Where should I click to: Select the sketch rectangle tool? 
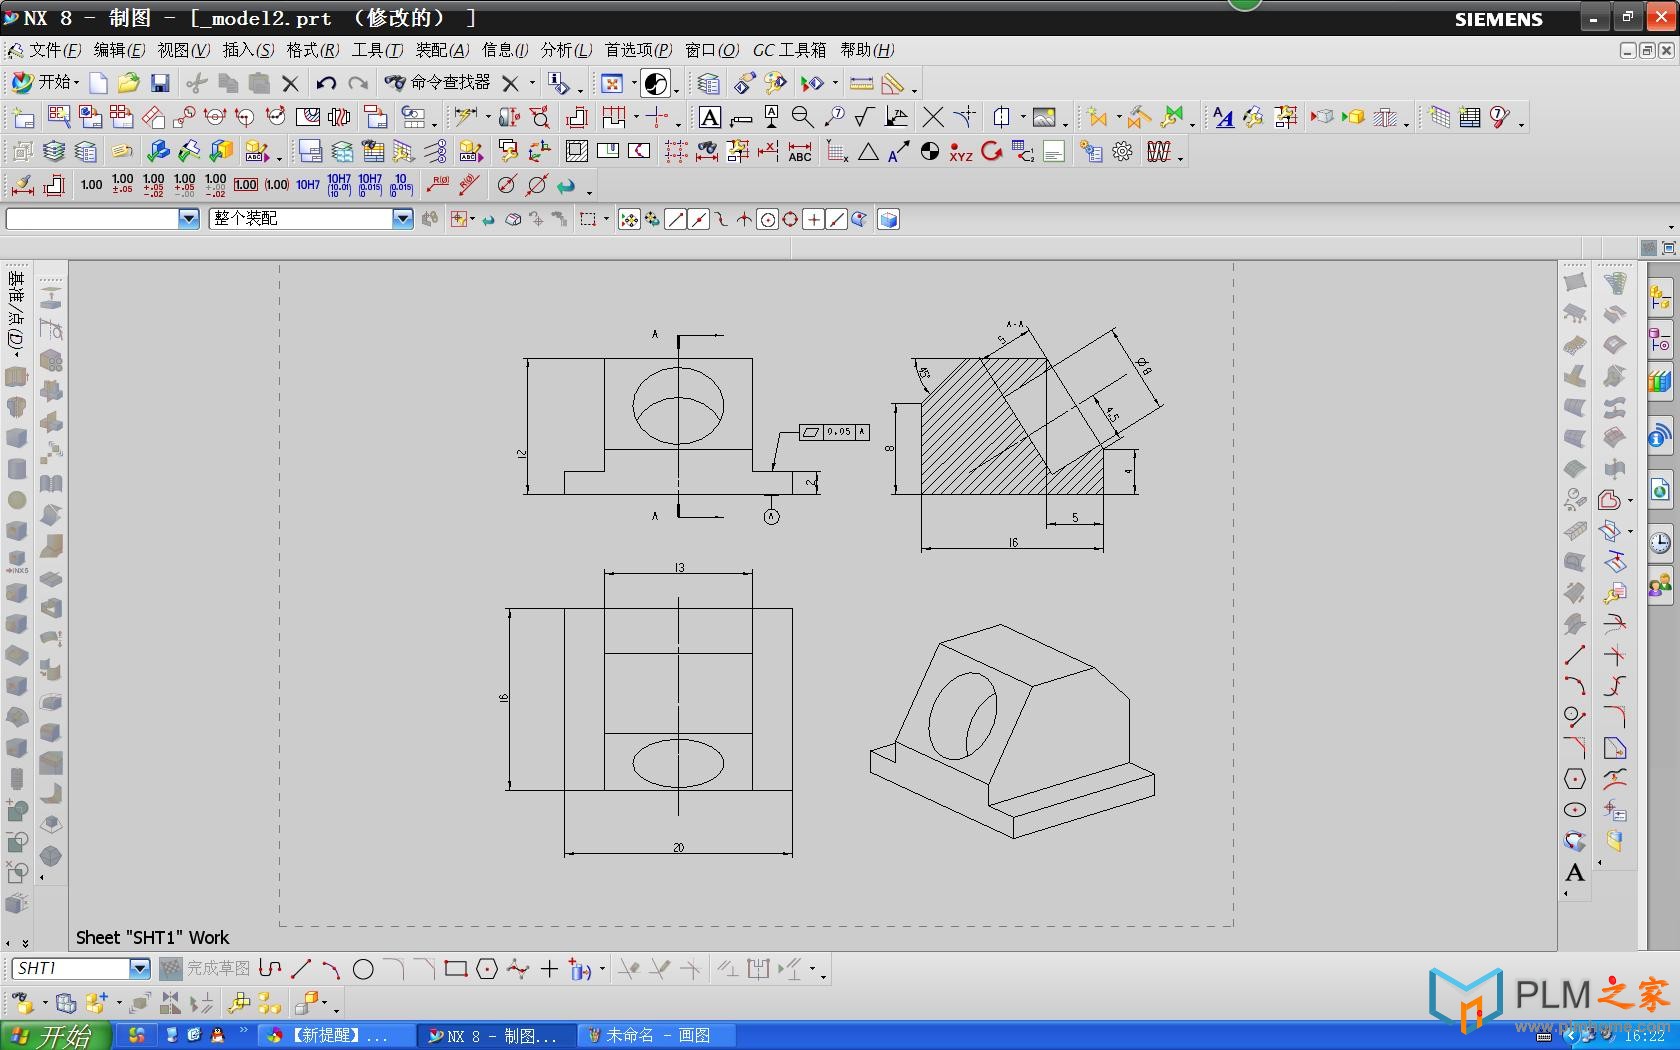456,969
